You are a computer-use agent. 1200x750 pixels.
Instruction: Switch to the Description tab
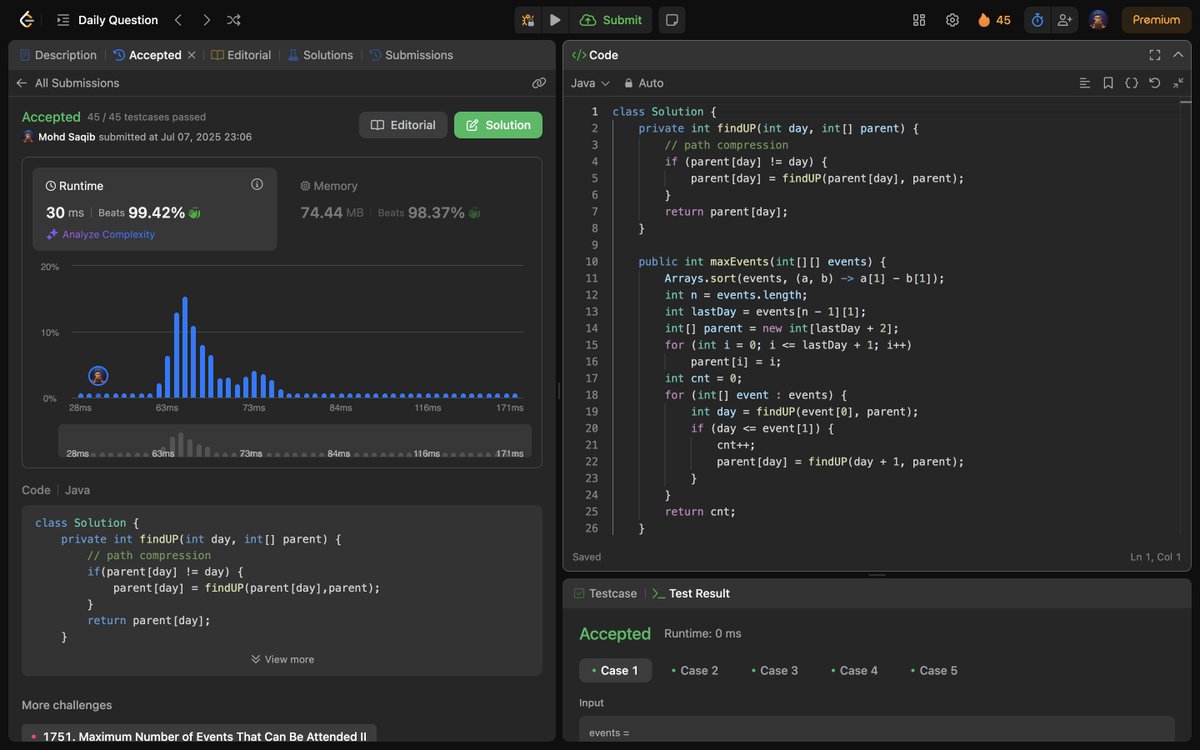pyautogui.click(x=58, y=55)
